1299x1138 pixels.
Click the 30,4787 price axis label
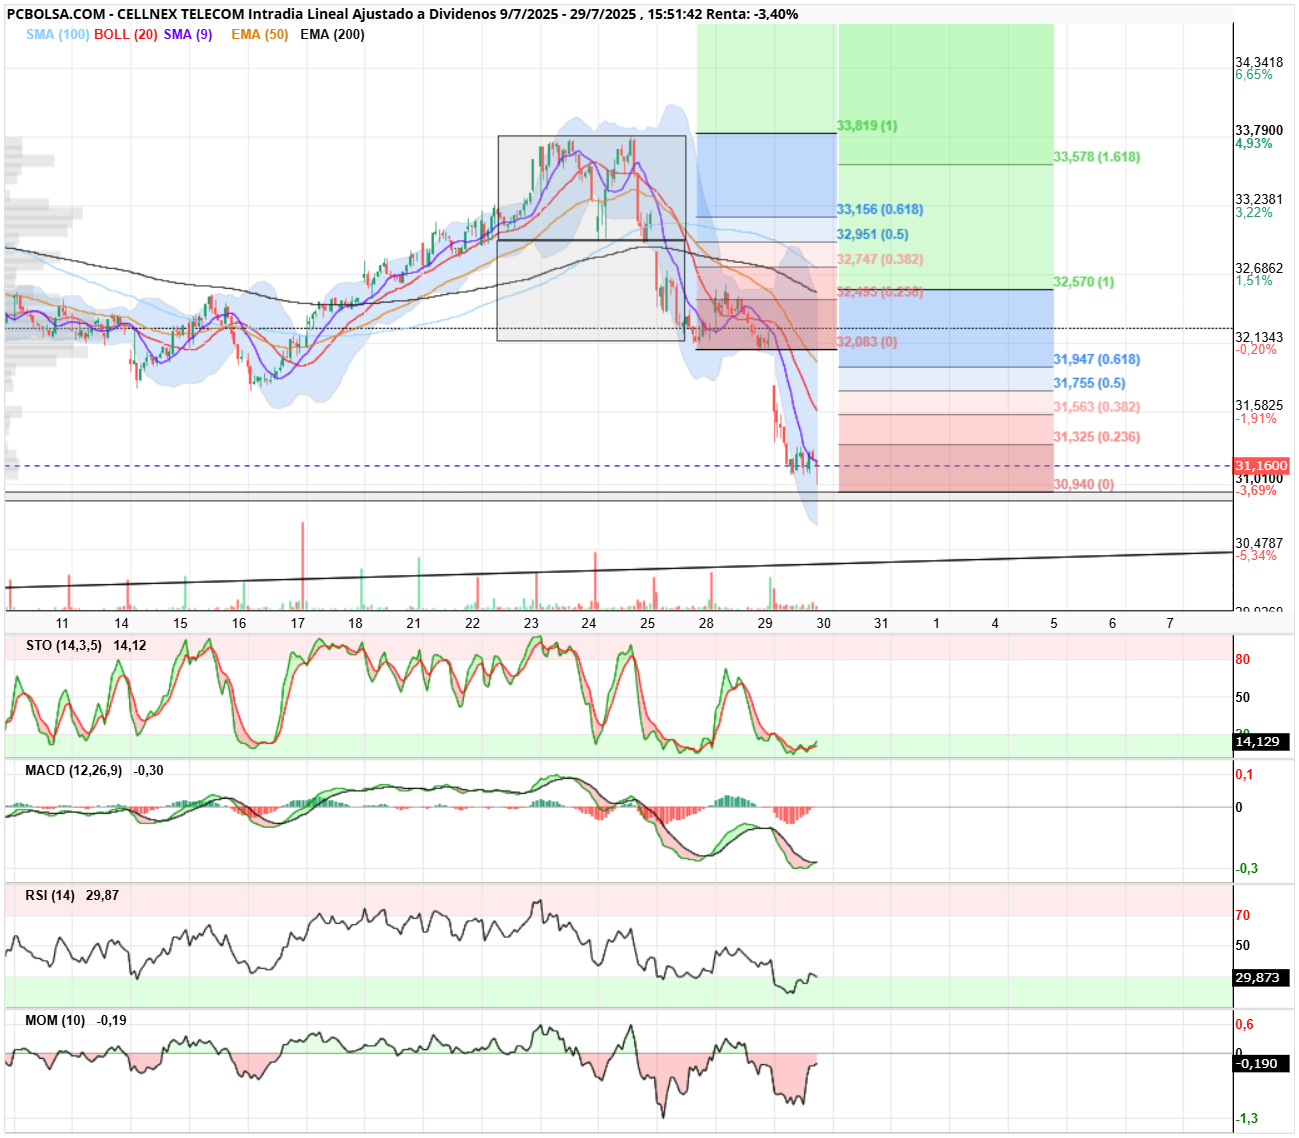[x=1259, y=544]
